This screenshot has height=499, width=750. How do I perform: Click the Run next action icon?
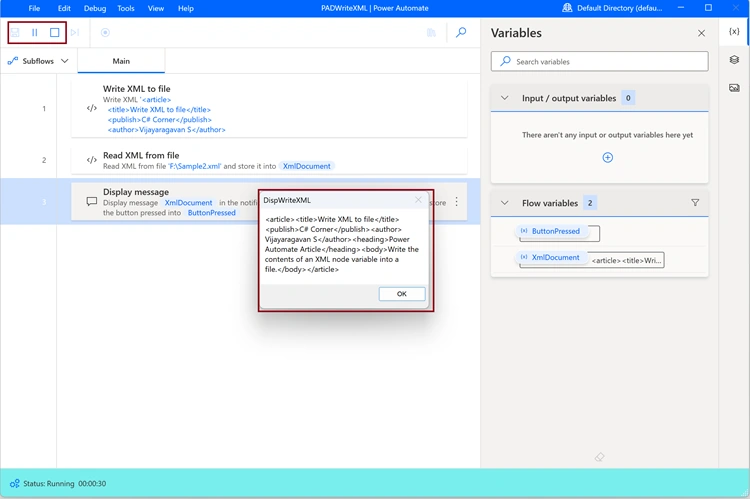pos(75,33)
